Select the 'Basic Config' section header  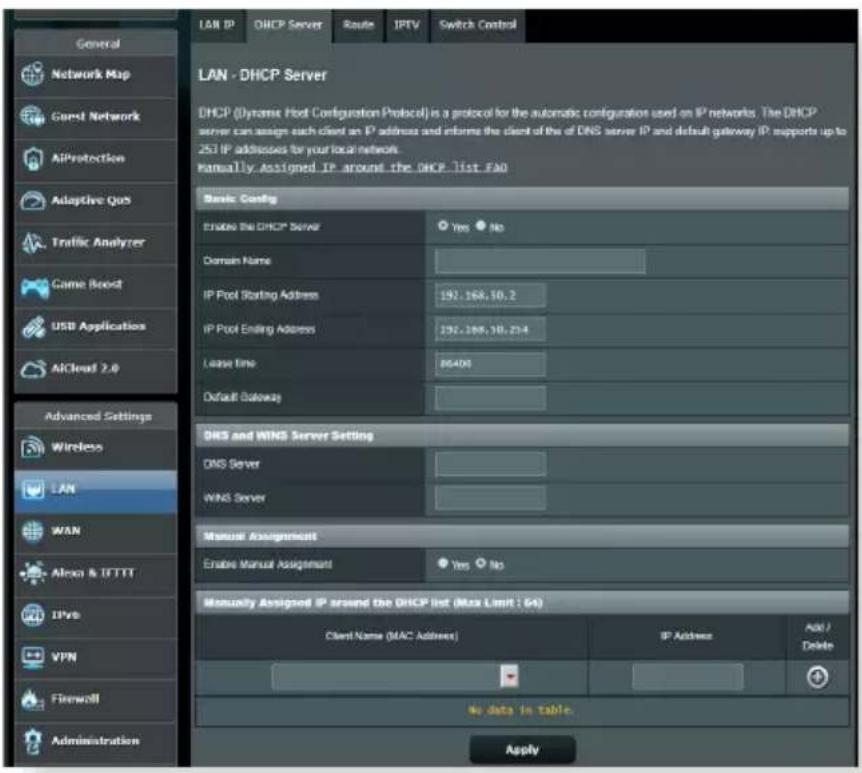(522, 198)
